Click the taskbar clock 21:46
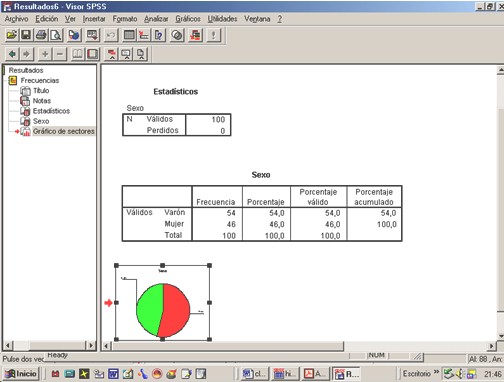This screenshot has width=504, height=382. click(493, 374)
